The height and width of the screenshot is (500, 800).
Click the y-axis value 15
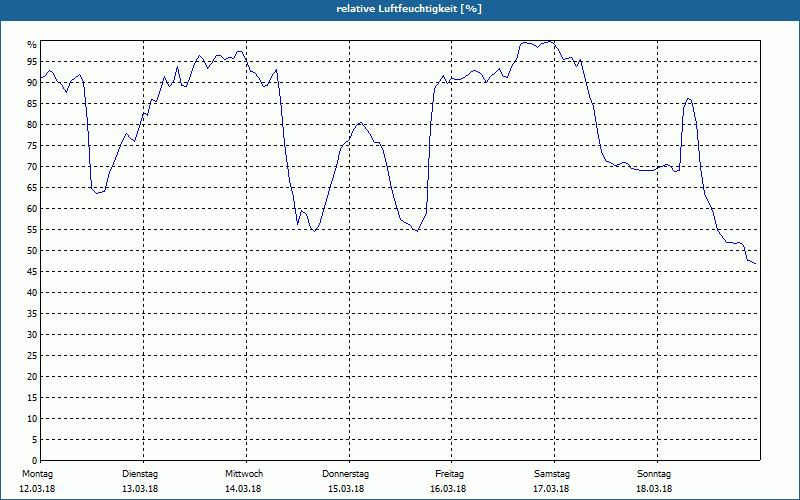[32, 398]
